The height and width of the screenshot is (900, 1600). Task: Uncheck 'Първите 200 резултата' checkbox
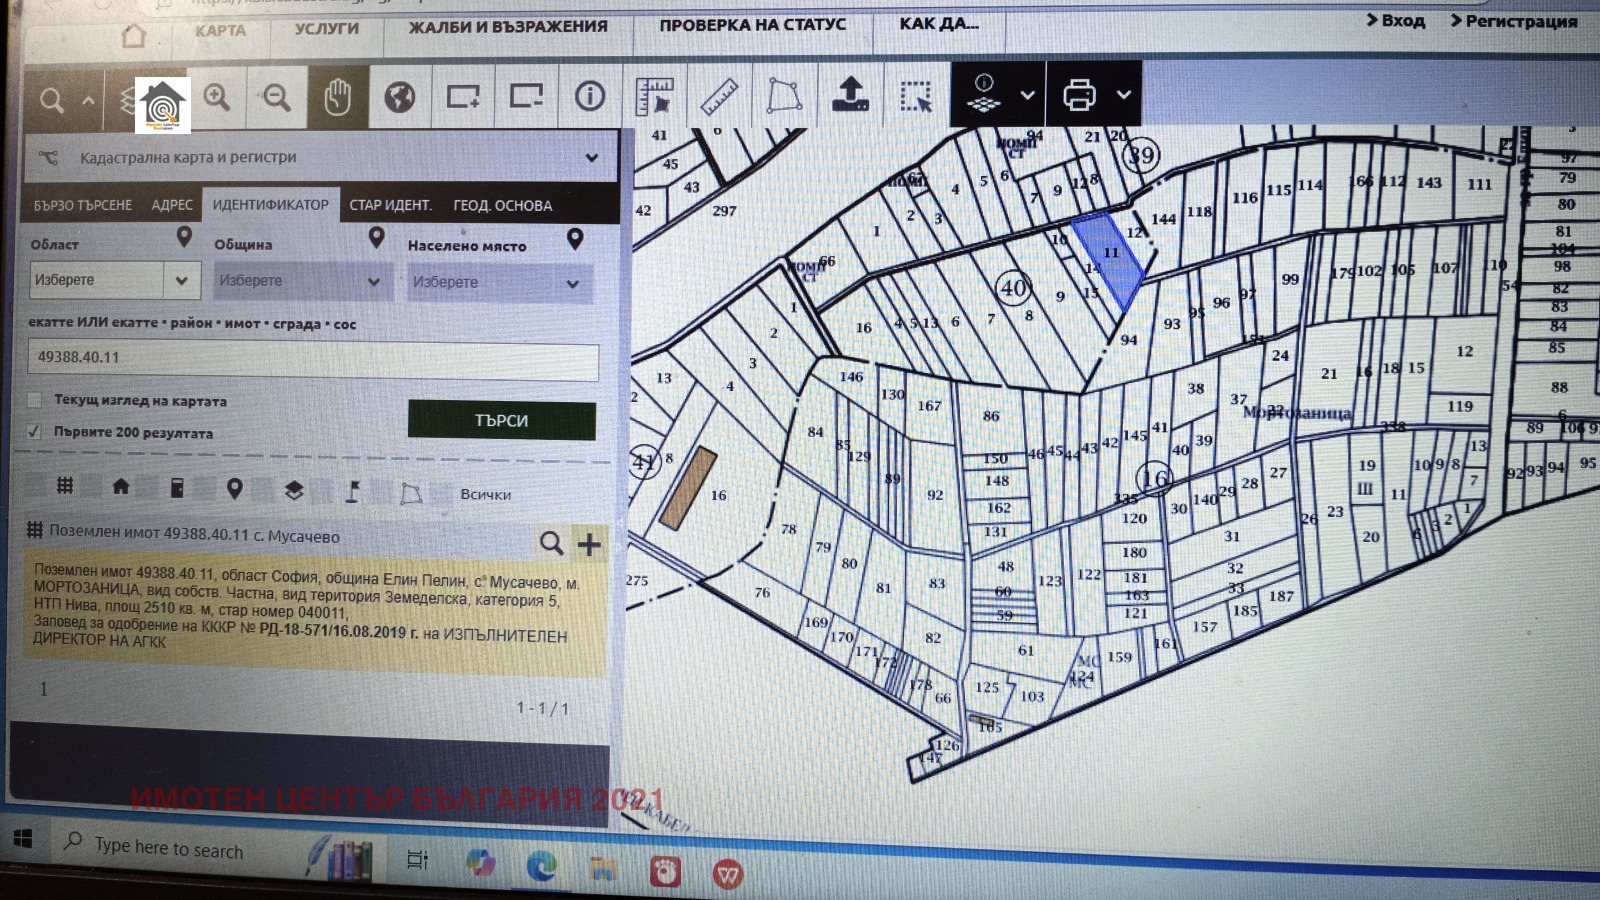pos(35,432)
